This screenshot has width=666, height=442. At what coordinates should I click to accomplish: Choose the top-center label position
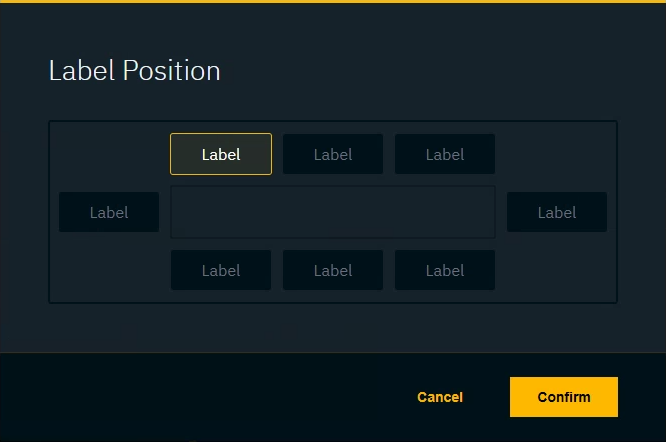[333, 154]
